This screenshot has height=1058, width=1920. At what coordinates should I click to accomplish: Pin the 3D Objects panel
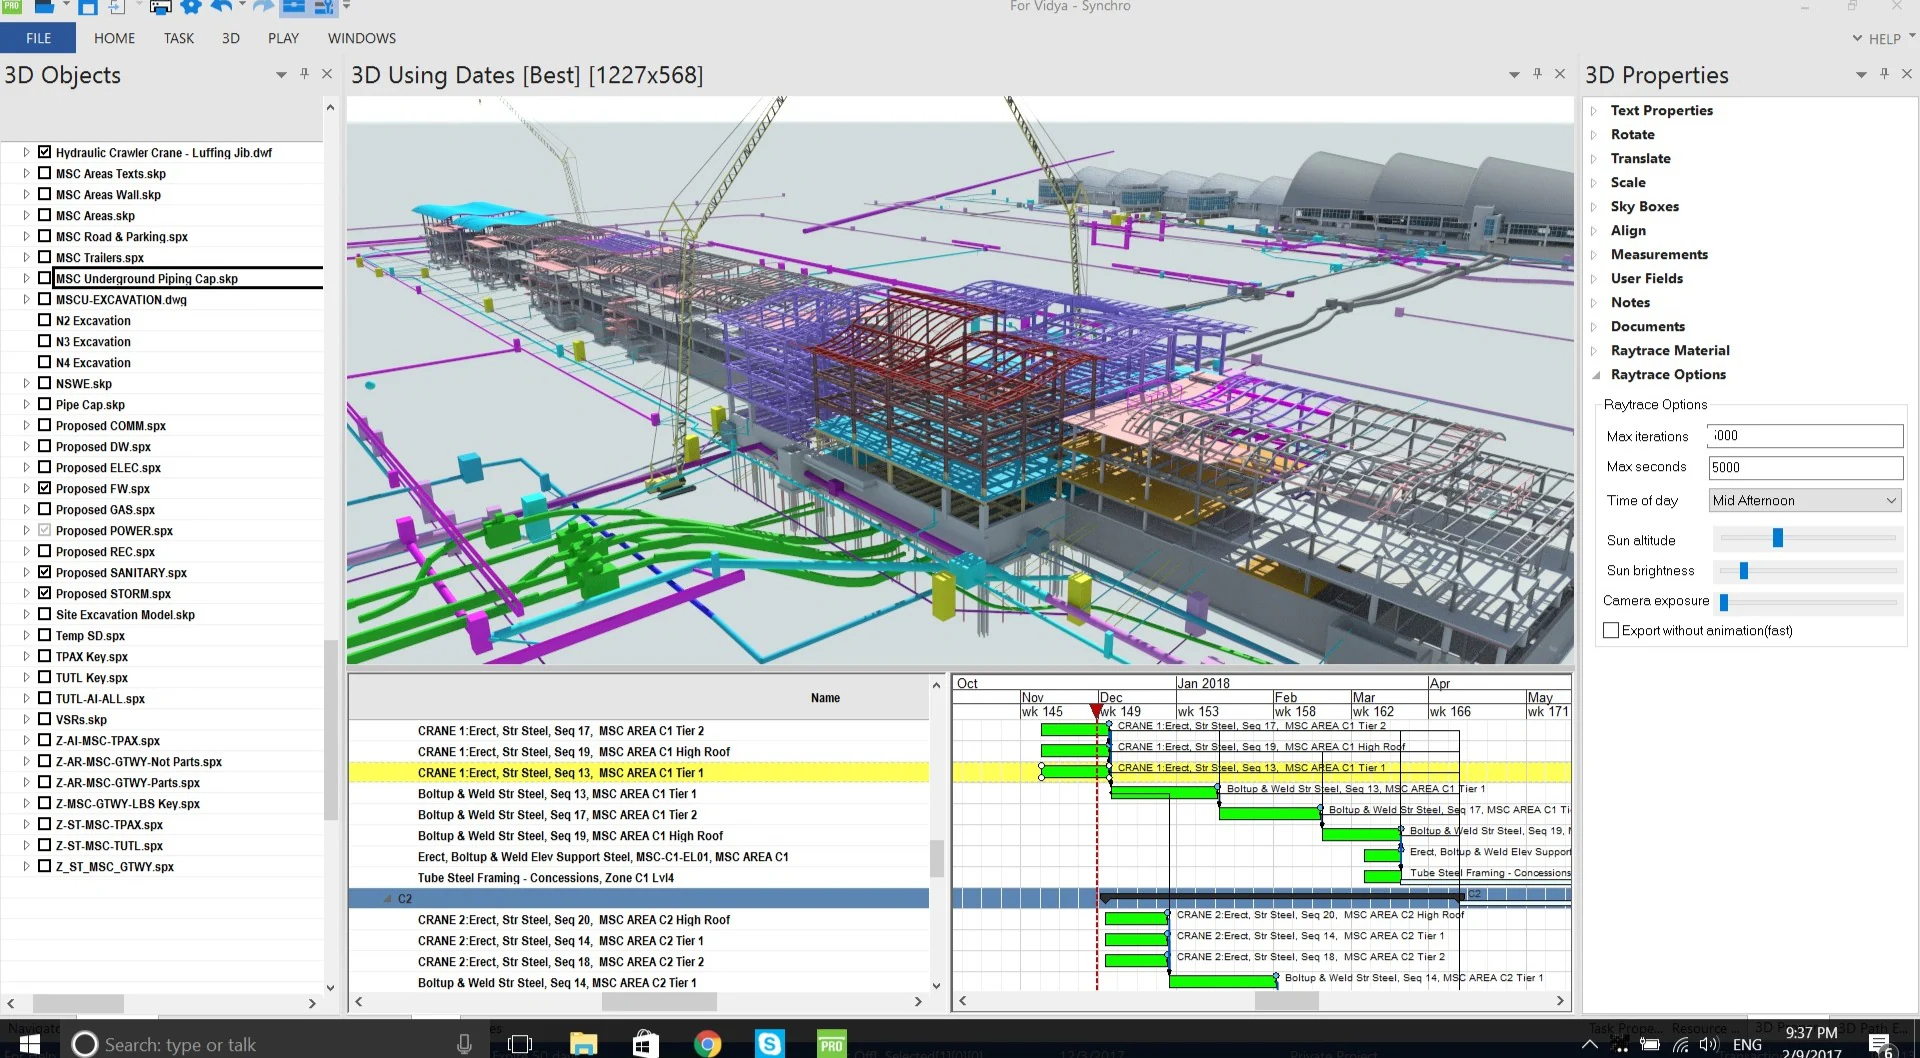[304, 74]
